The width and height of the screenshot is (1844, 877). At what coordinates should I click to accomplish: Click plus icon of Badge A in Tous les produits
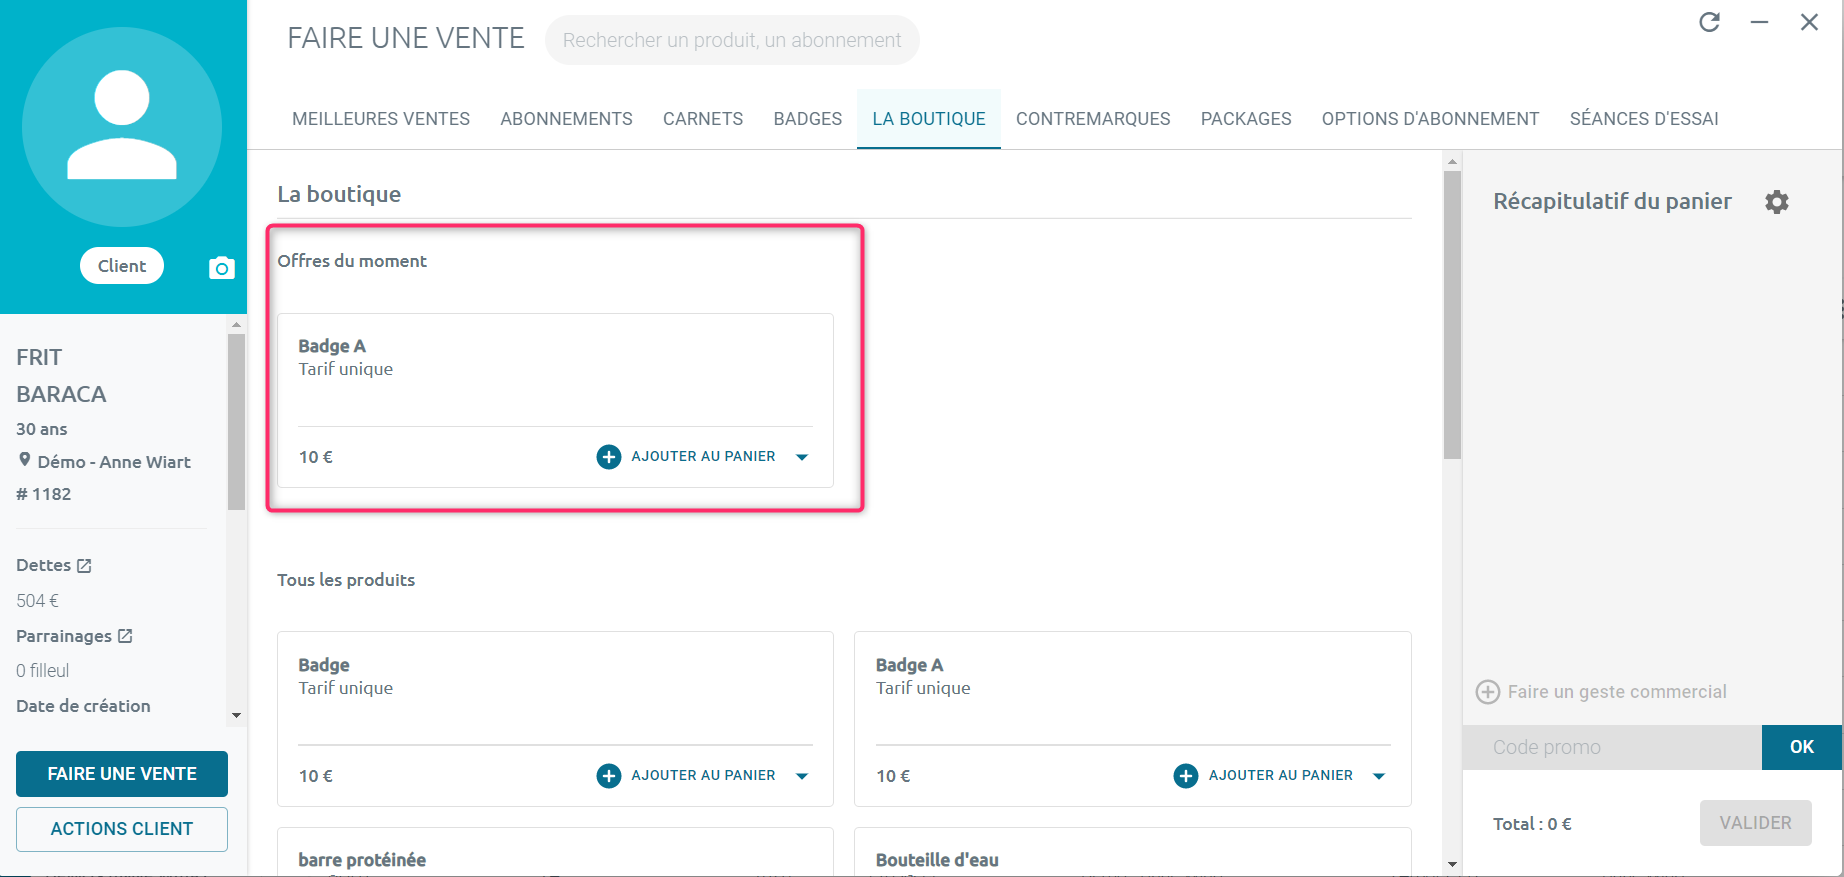coord(1186,776)
